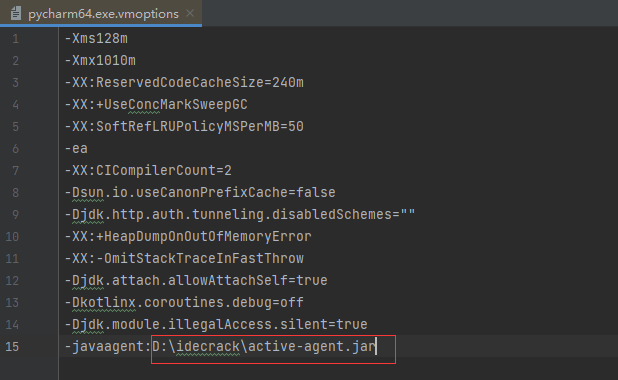Click the active-agent.jar path text

click(264, 346)
